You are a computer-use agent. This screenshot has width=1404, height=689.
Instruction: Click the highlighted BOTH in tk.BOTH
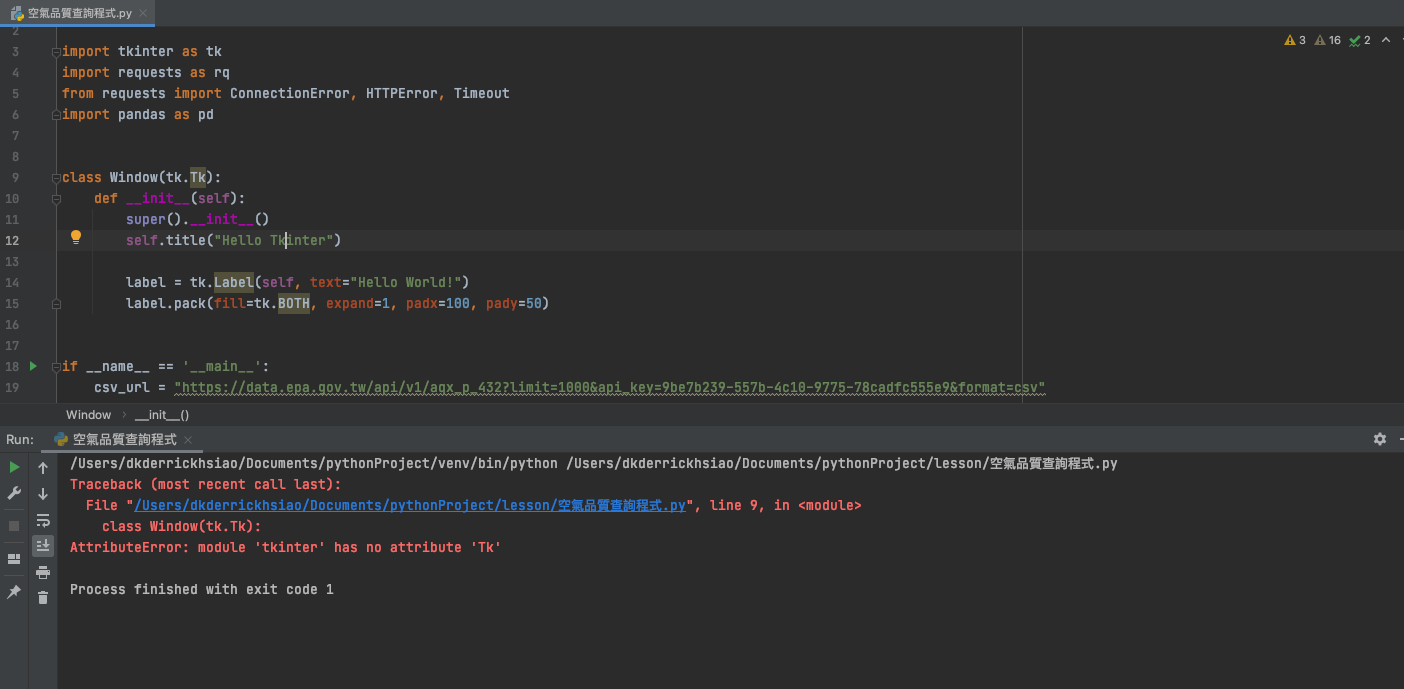tap(294, 303)
